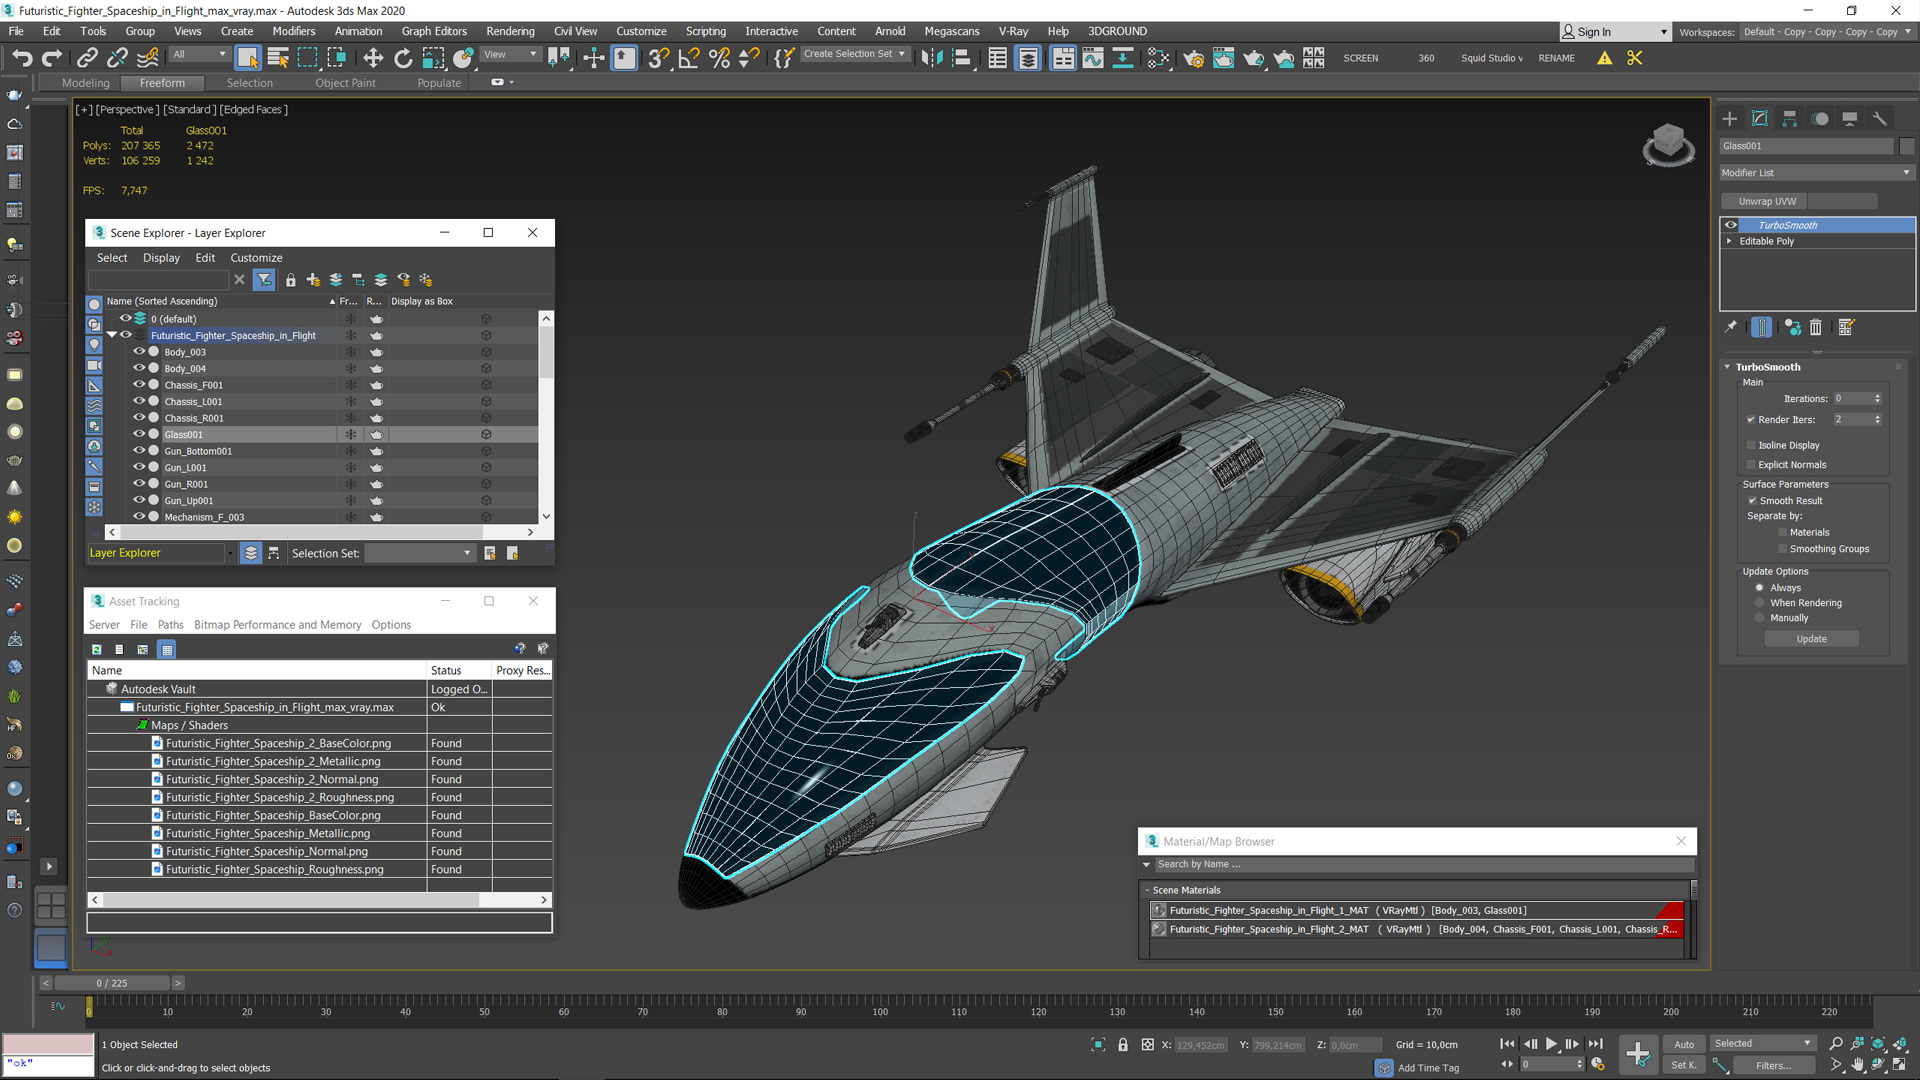Image resolution: width=1920 pixels, height=1080 pixels.
Task: Toggle Selection Lock icon in status bar
Action: (x=1123, y=1045)
